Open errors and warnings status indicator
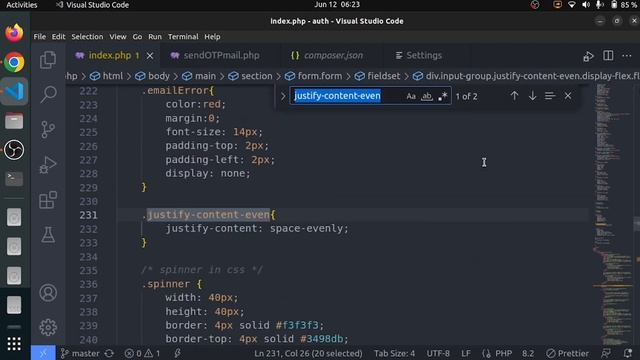The height and width of the screenshot is (360, 640). 142,353
